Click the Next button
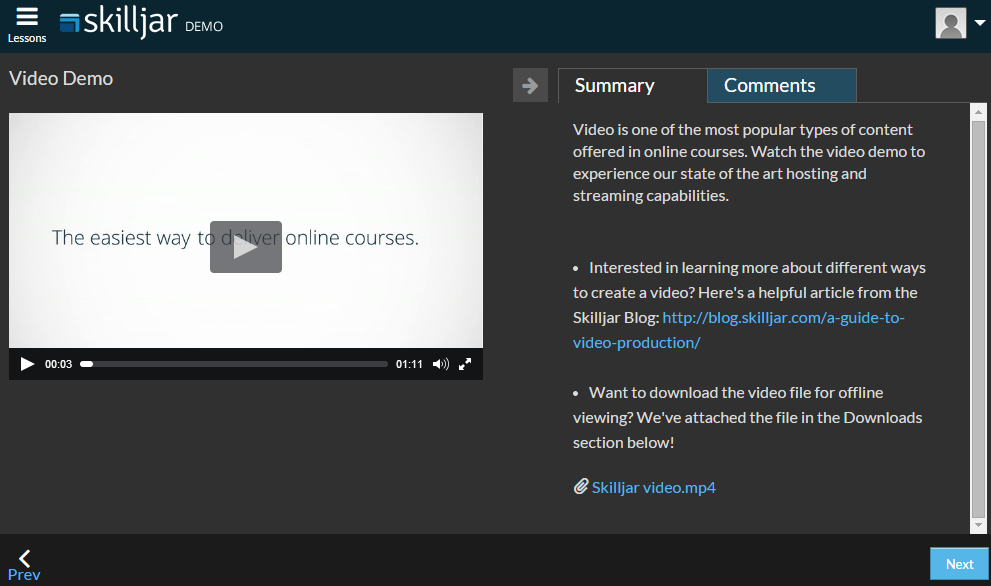The width and height of the screenshot is (991, 586). 959,564
